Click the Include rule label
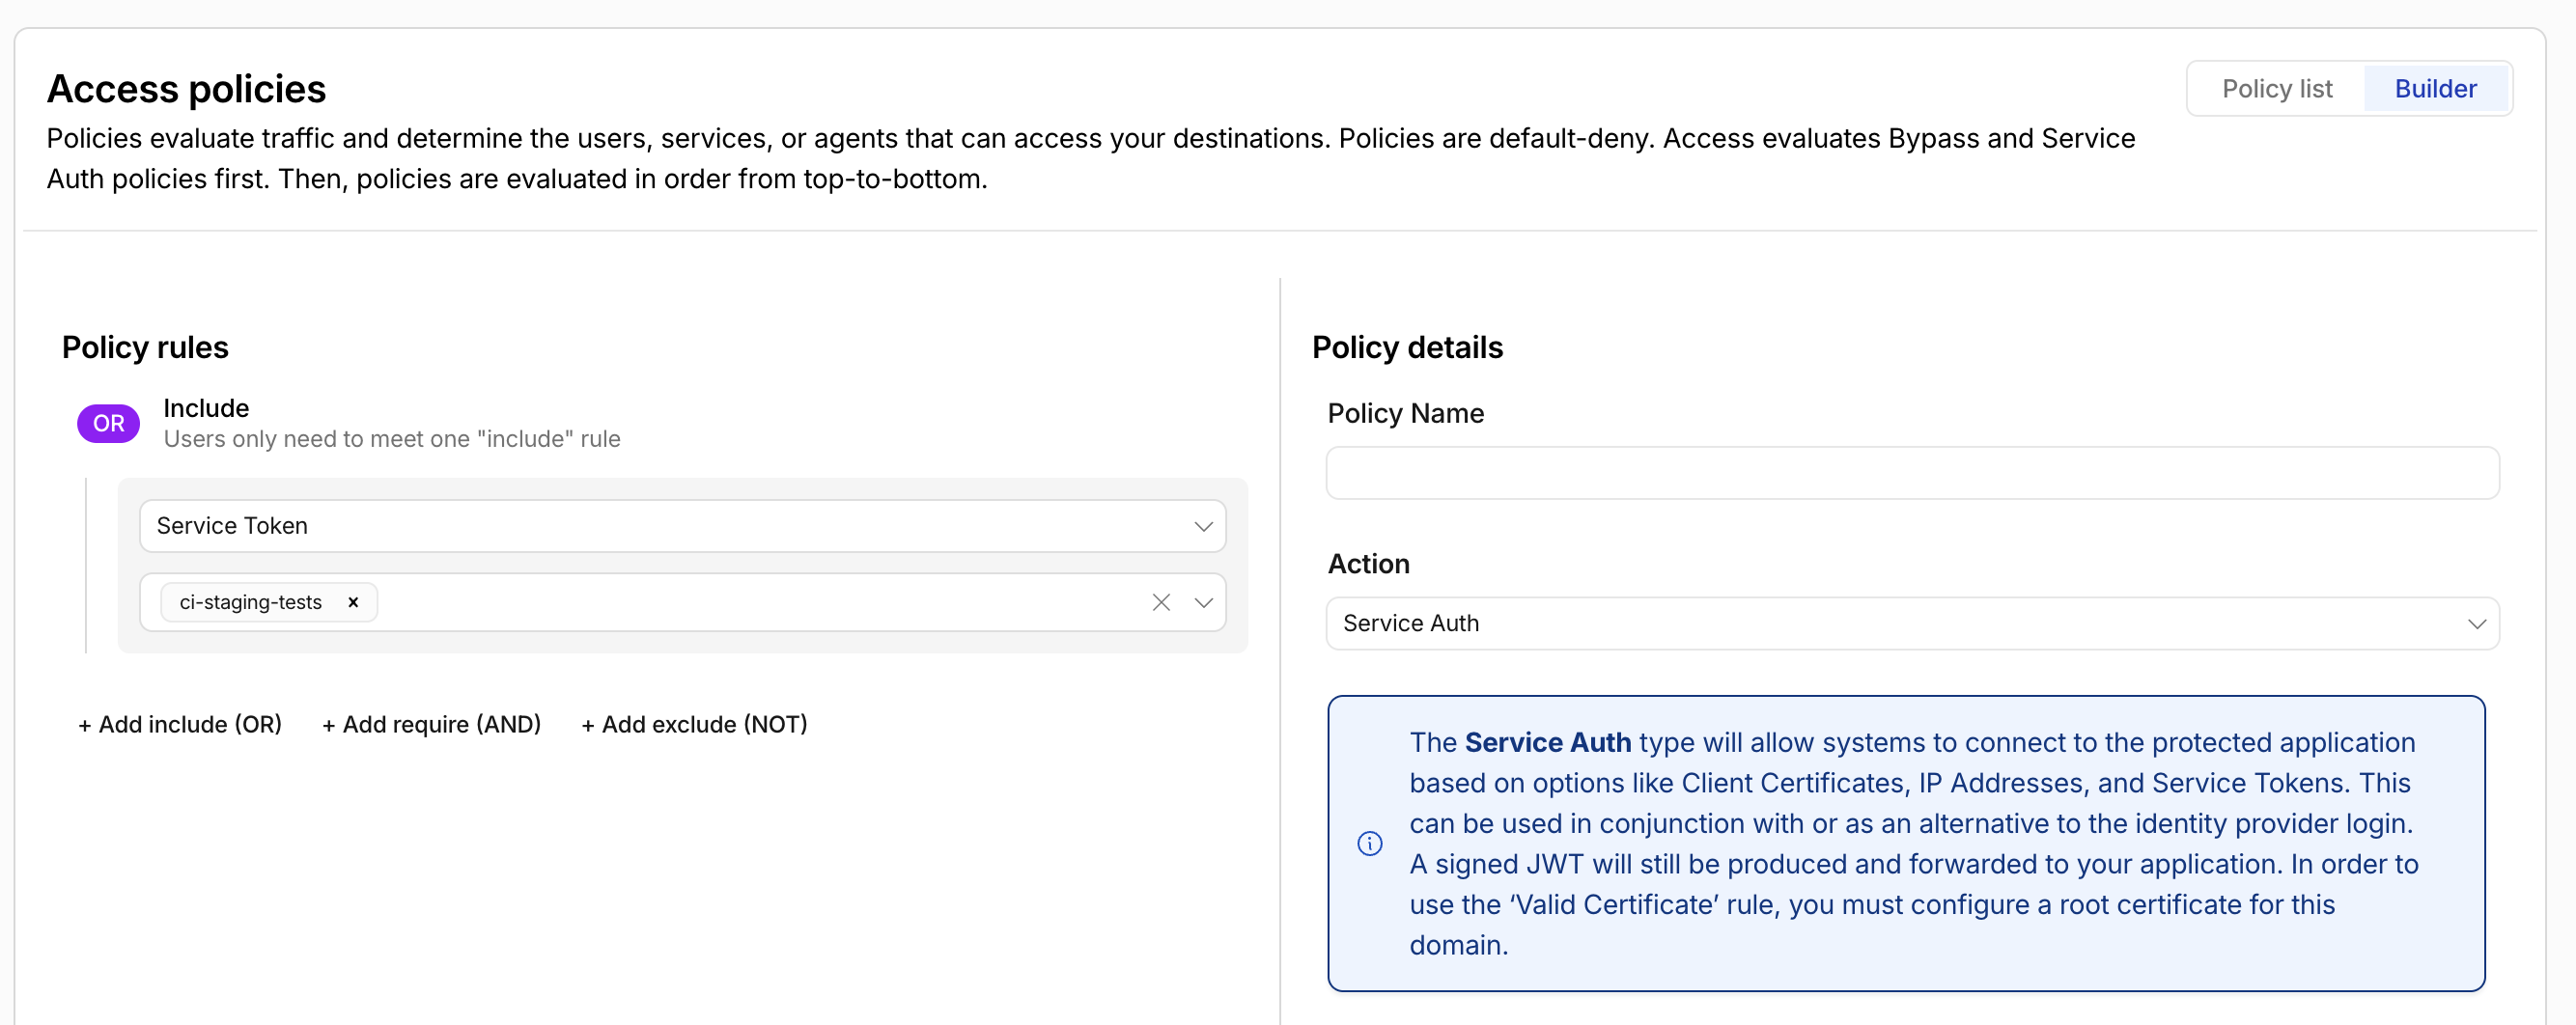The height and width of the screenshot is (1025, 2576). point(206,408)
